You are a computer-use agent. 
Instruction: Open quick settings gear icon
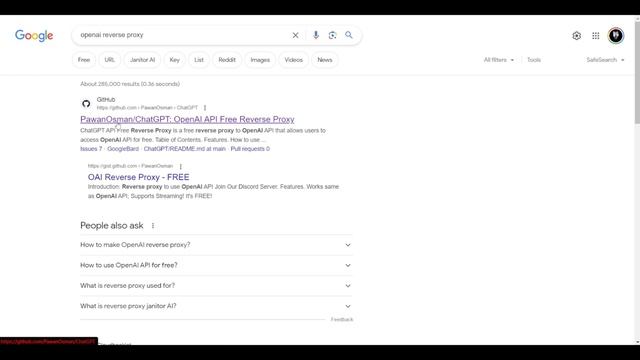click(576, 36)
